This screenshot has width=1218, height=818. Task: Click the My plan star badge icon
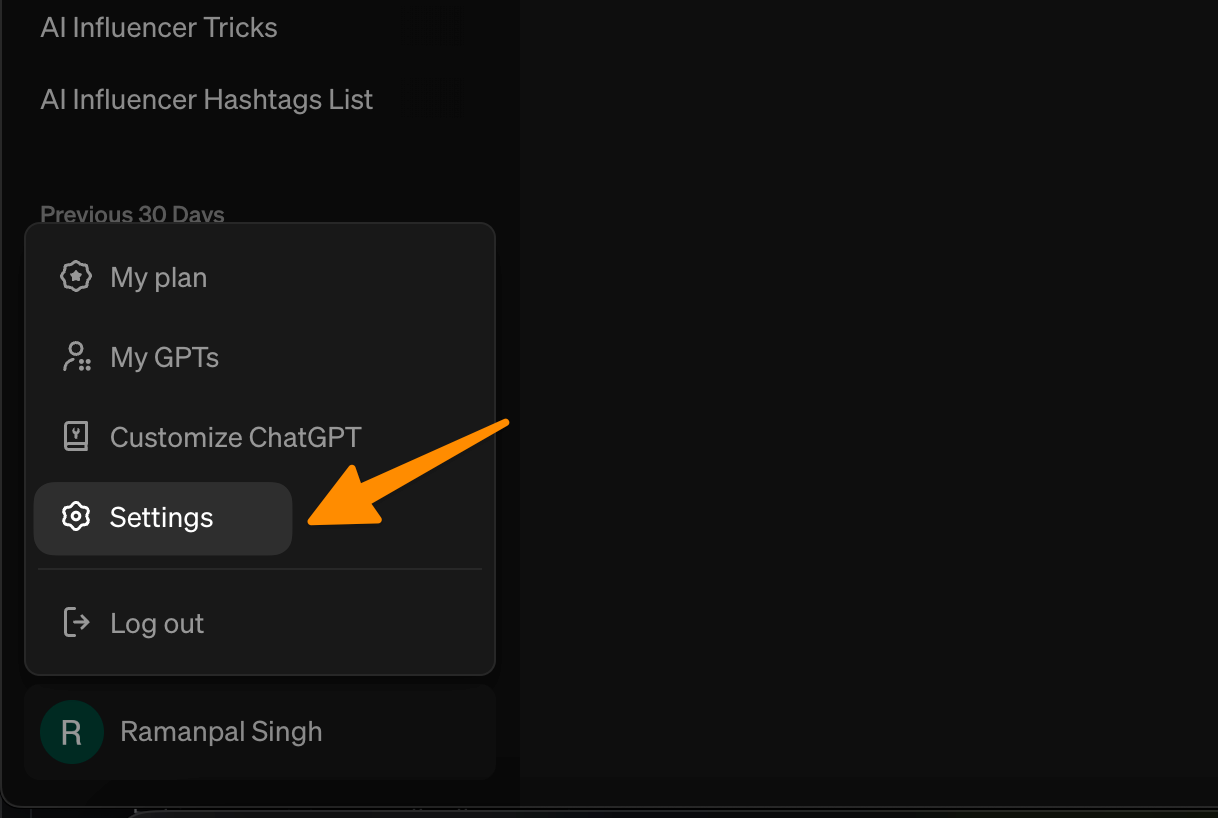[76, 277]
